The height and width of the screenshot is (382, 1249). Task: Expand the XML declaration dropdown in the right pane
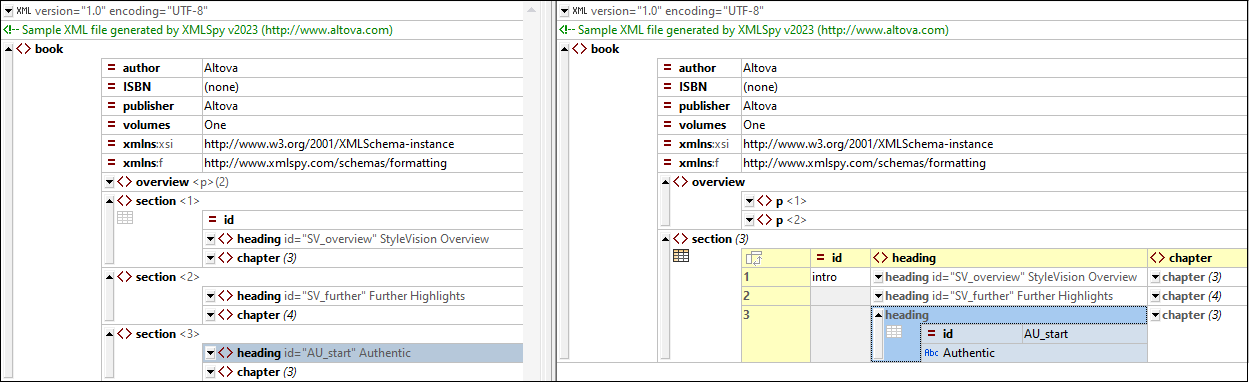(564, 11)
